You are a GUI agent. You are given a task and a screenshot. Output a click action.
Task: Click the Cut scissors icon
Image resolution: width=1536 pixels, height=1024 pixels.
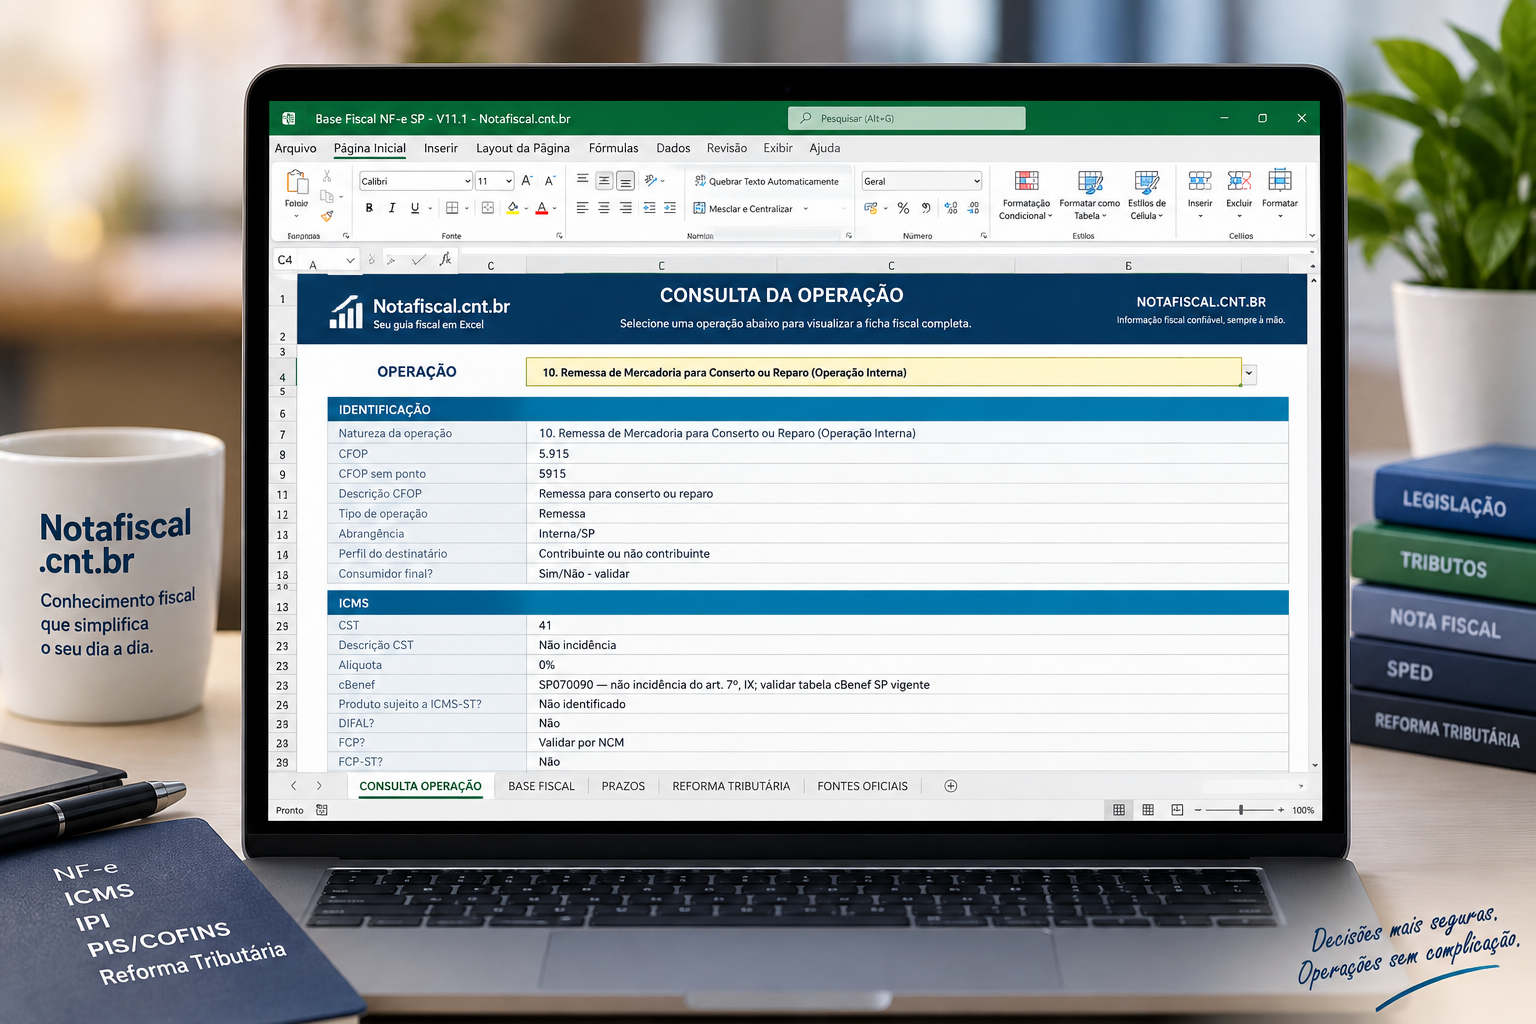click(327, 176)
